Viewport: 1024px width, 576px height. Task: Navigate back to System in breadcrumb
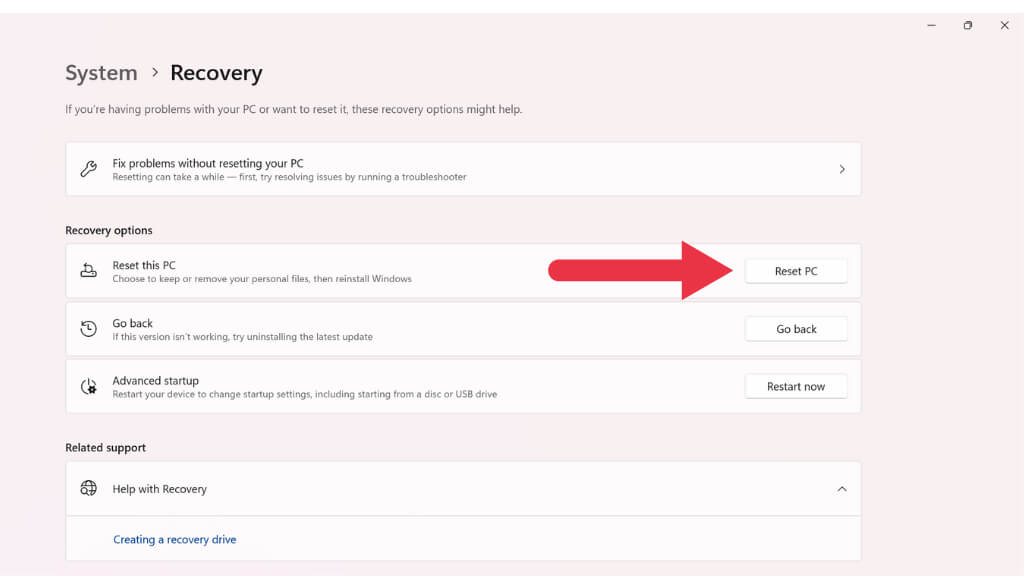(x=101, y=73)
